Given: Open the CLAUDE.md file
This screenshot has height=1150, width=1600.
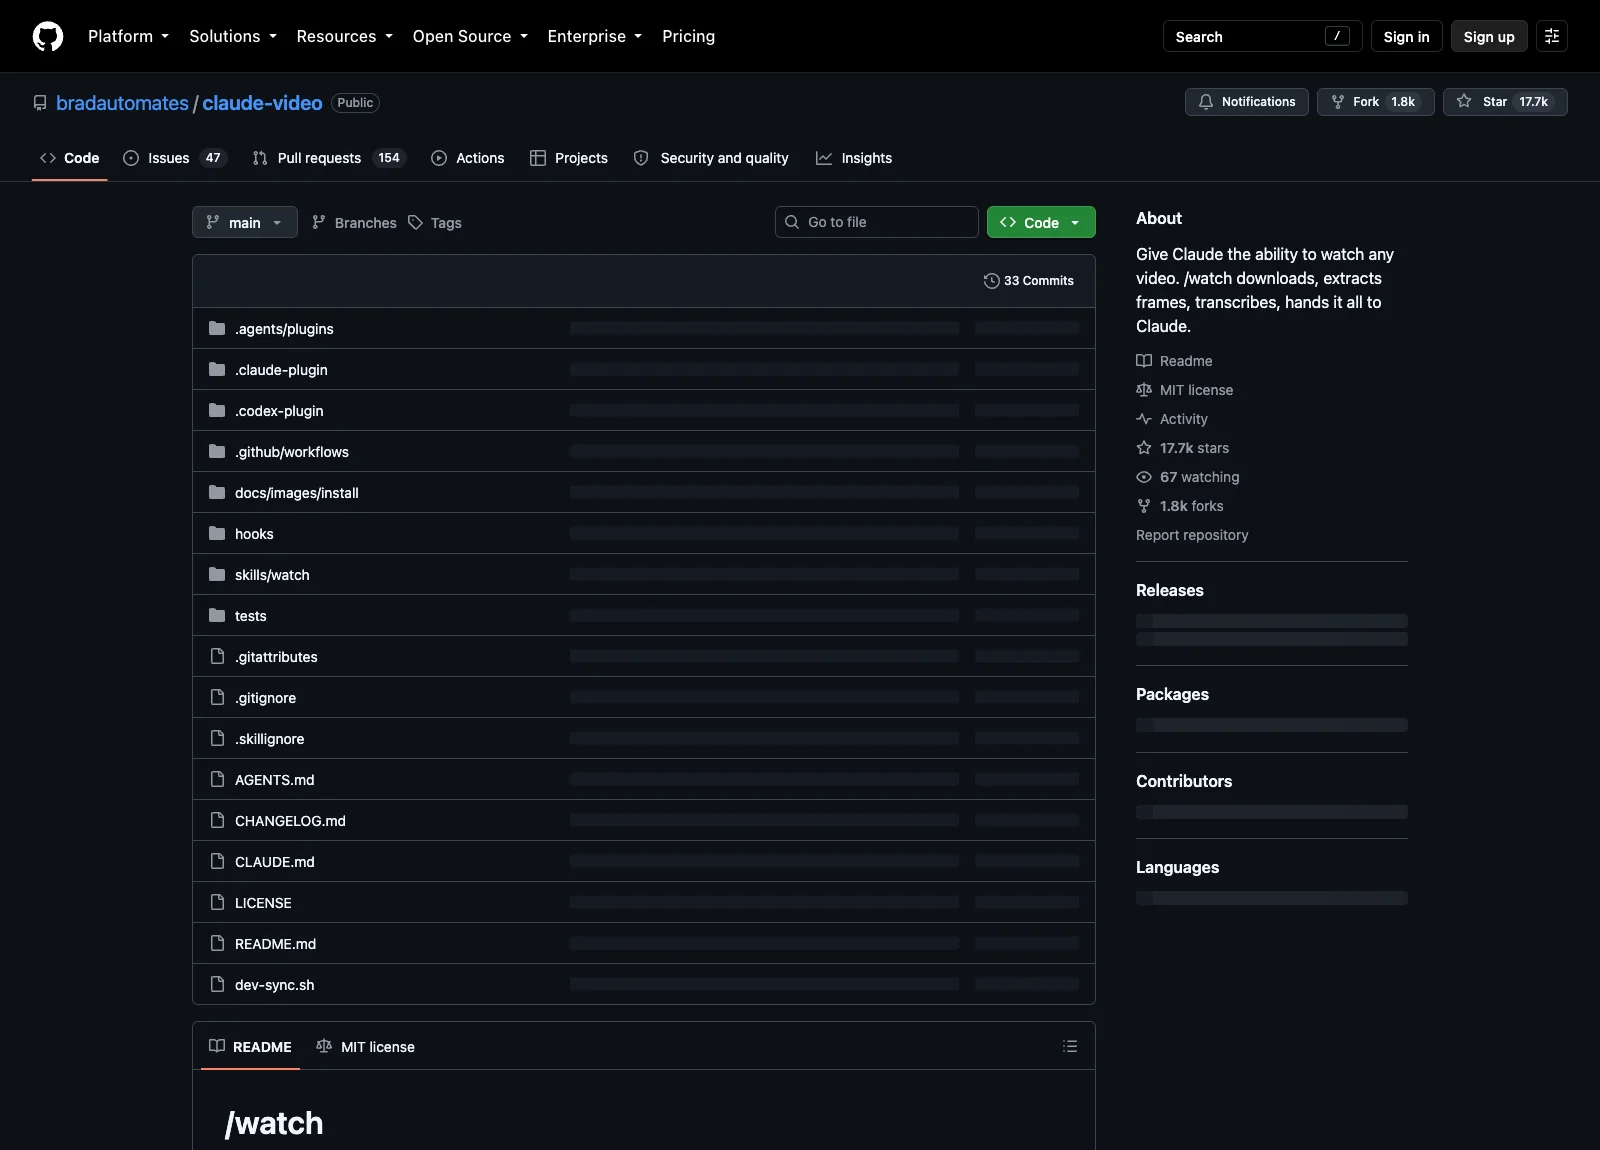Looking at the screenshot, I should [x=275, y=862].
